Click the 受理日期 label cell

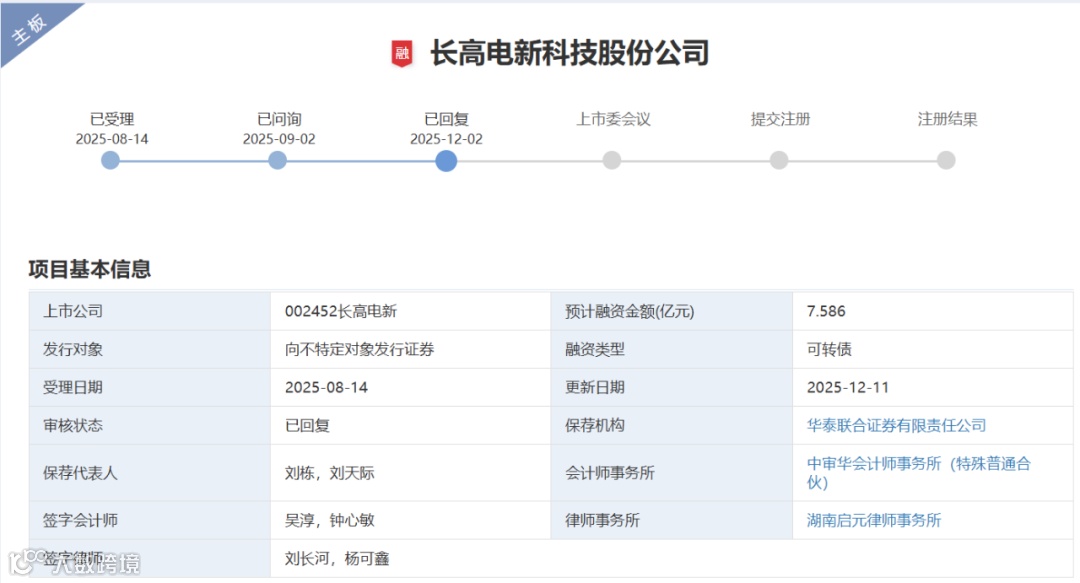point(149,387)
